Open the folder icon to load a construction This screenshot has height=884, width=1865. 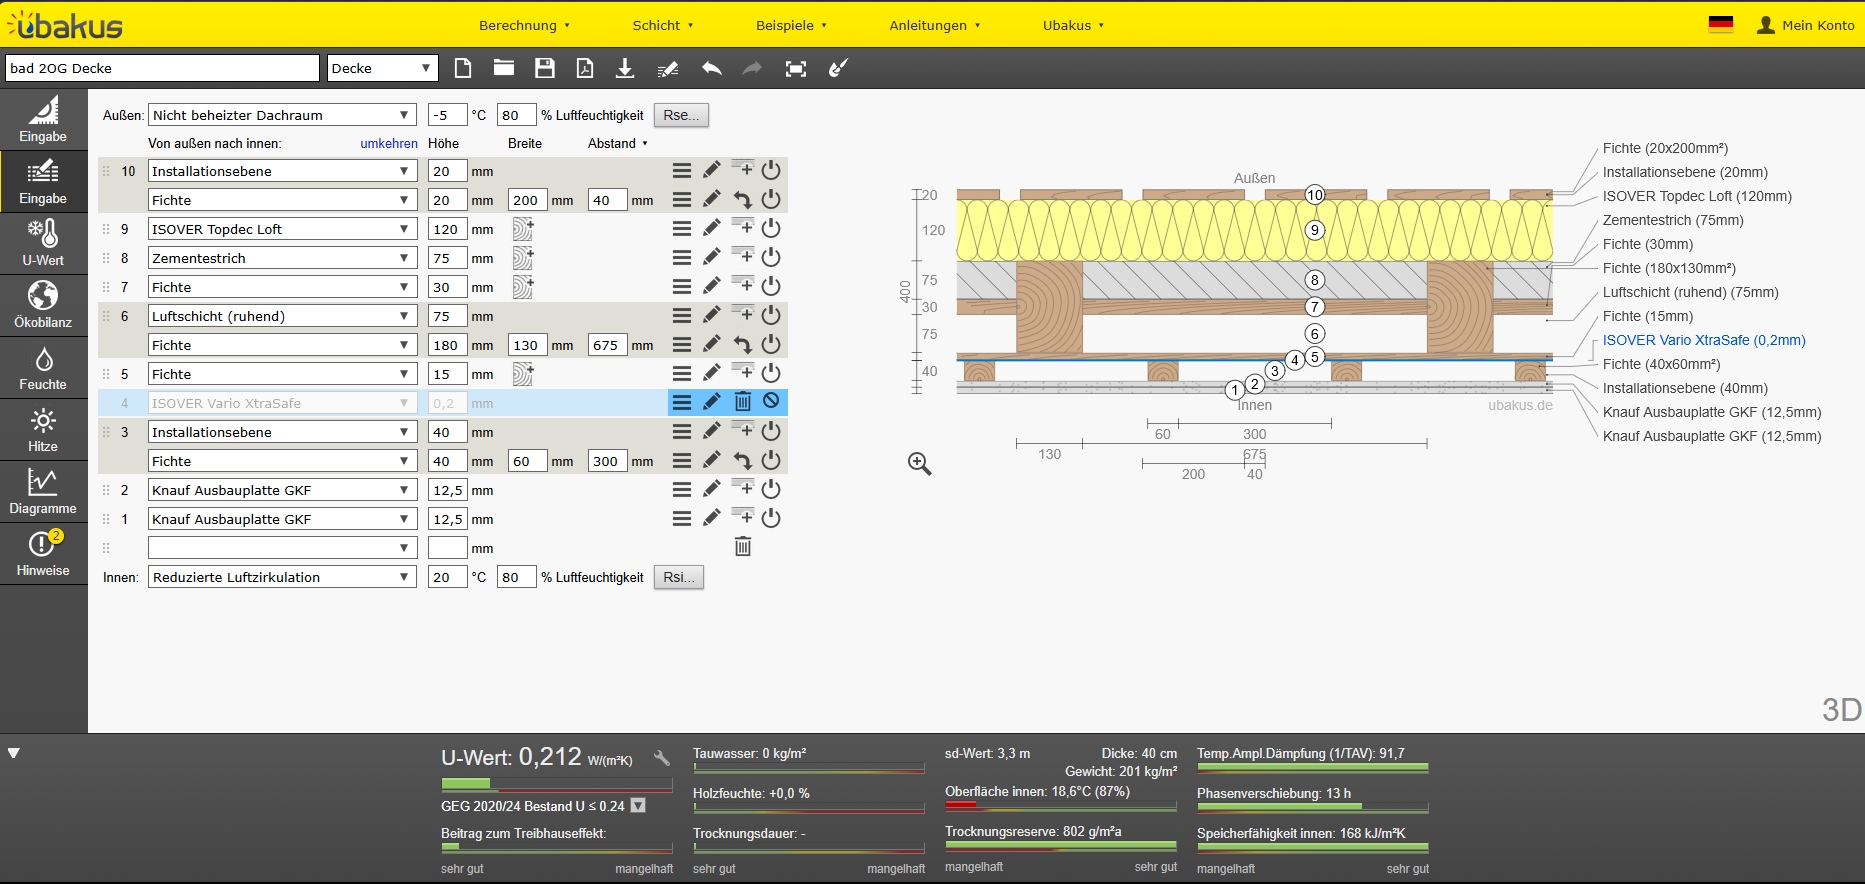[504, 68]
